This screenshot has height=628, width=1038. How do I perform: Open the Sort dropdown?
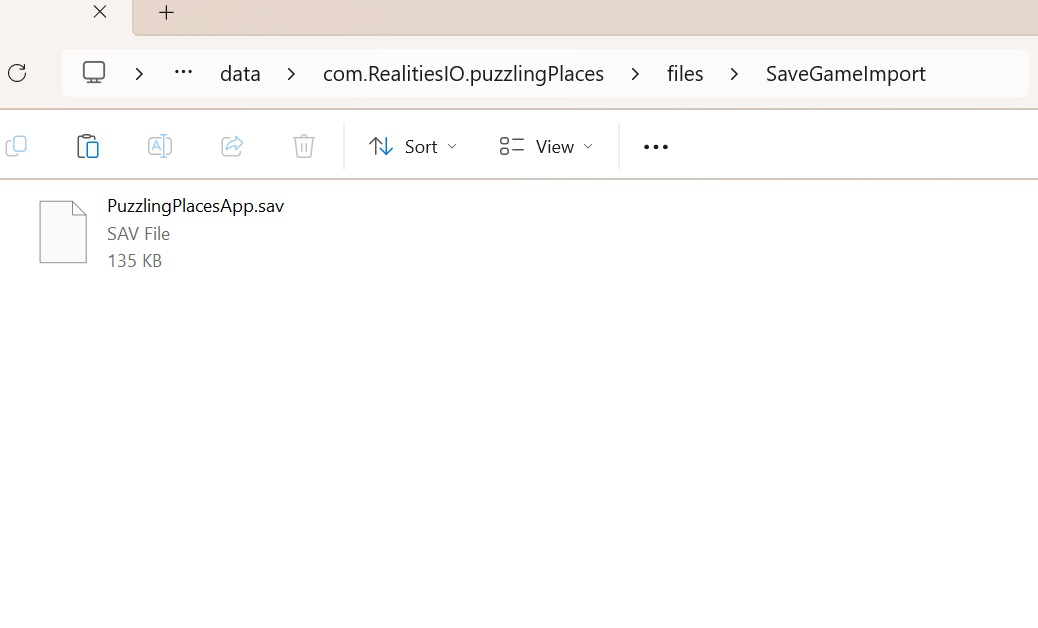pos(412,146)
